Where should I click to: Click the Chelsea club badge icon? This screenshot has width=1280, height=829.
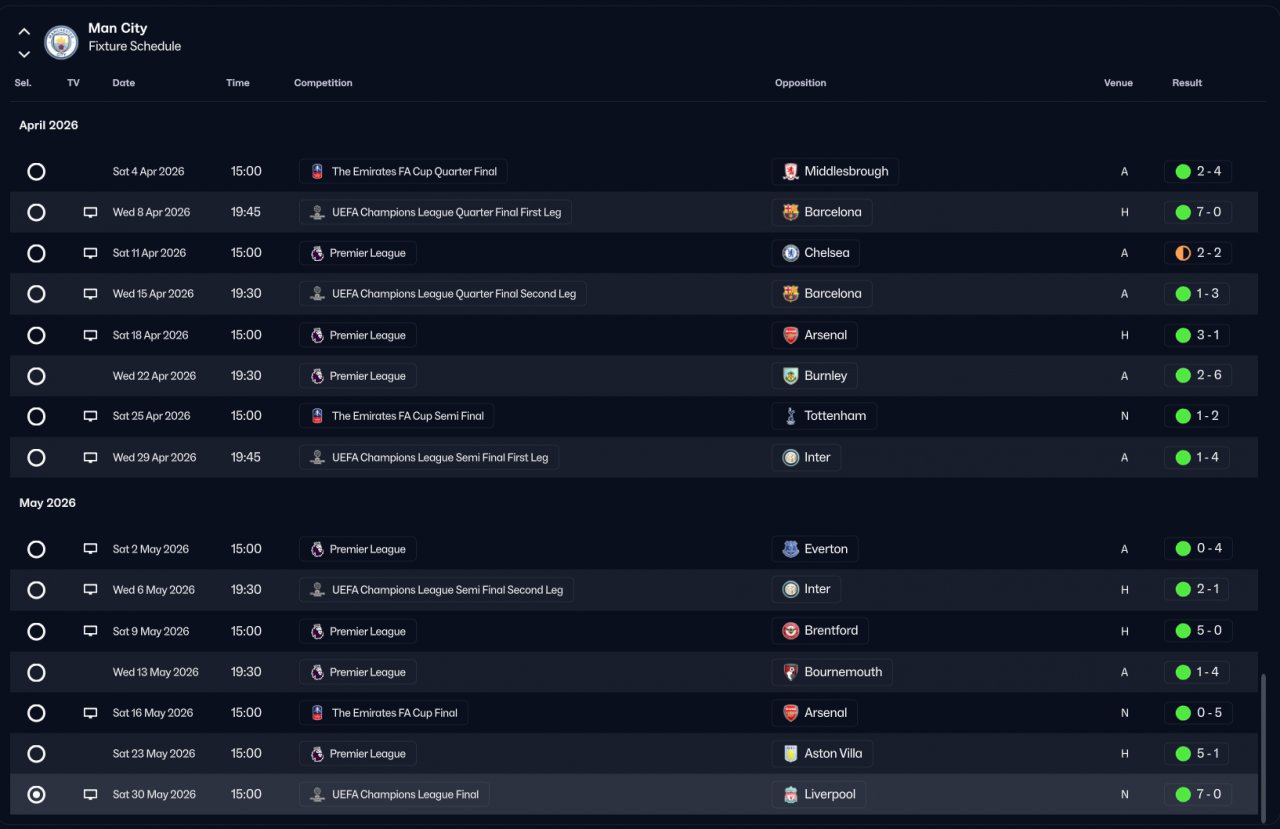(x=791, y=254)
